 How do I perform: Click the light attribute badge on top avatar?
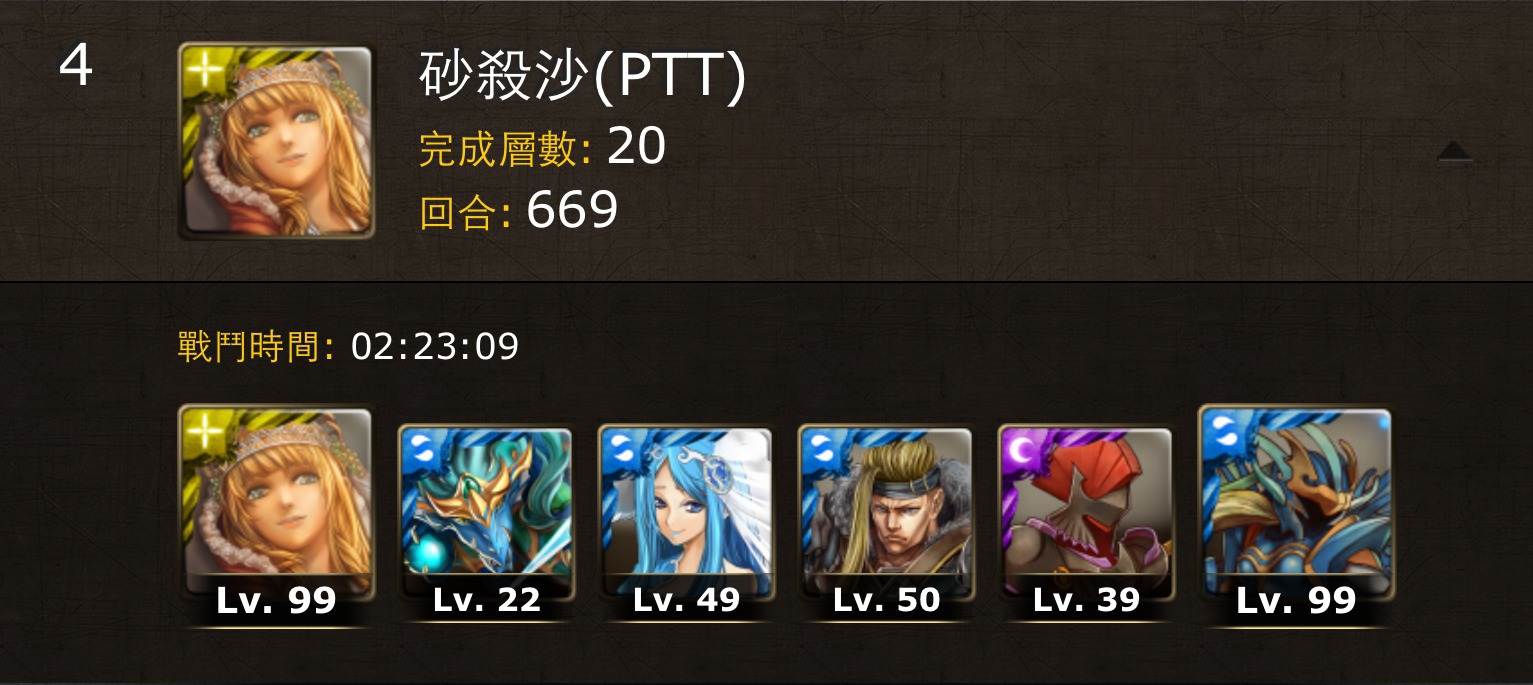(x=203, y=70)
